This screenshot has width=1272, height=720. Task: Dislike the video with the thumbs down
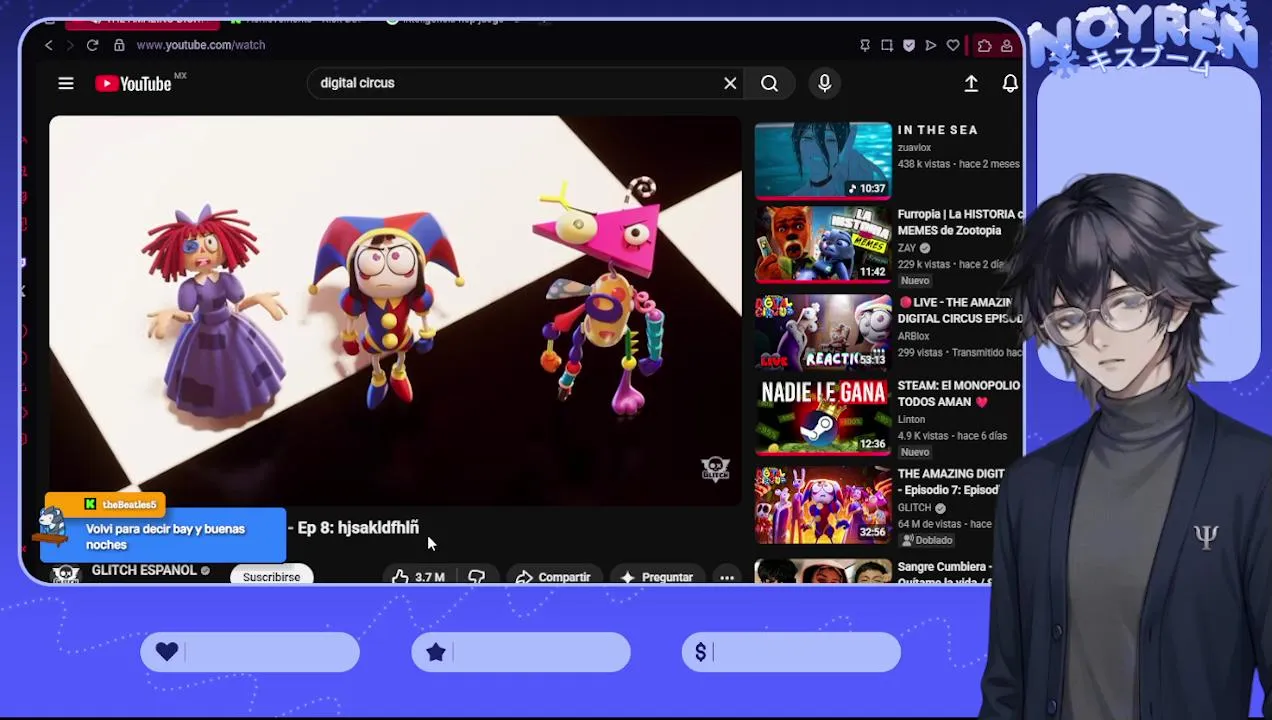point(476,577)
